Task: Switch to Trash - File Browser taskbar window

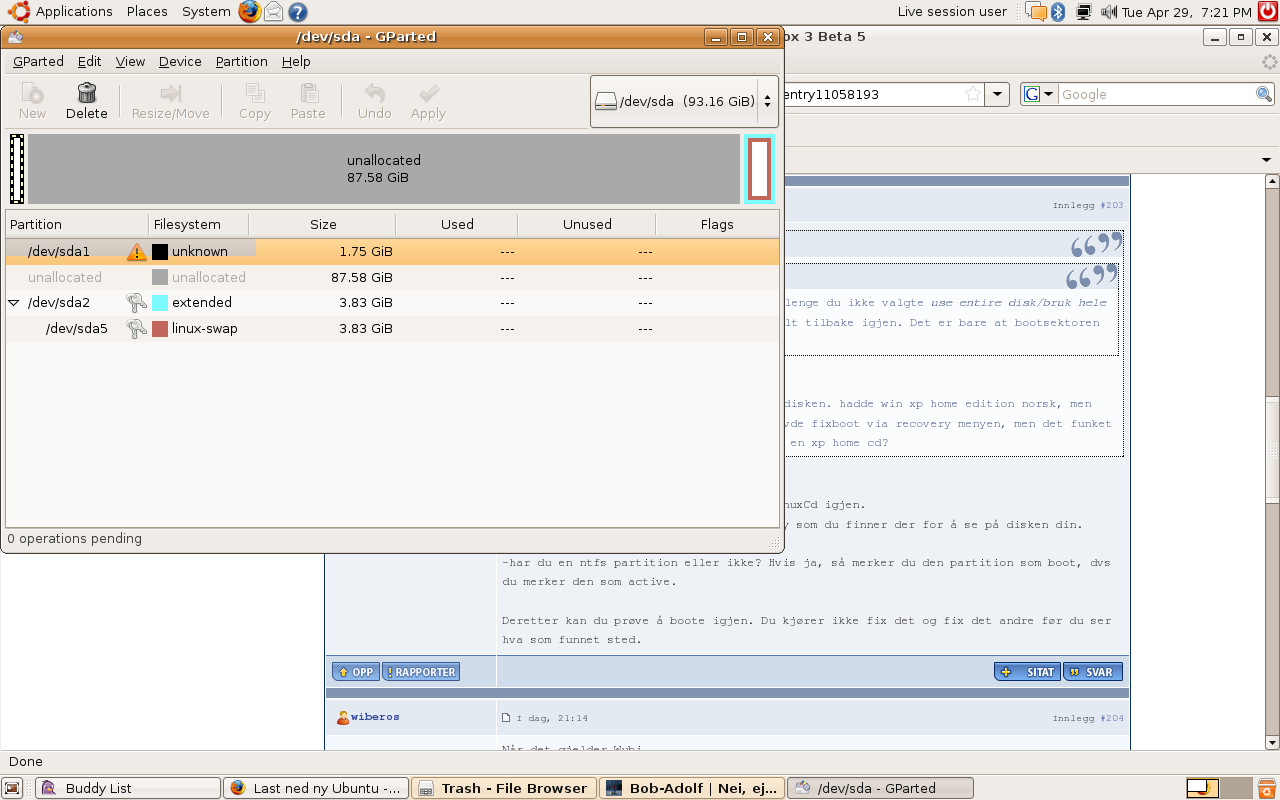Action: 503,788
